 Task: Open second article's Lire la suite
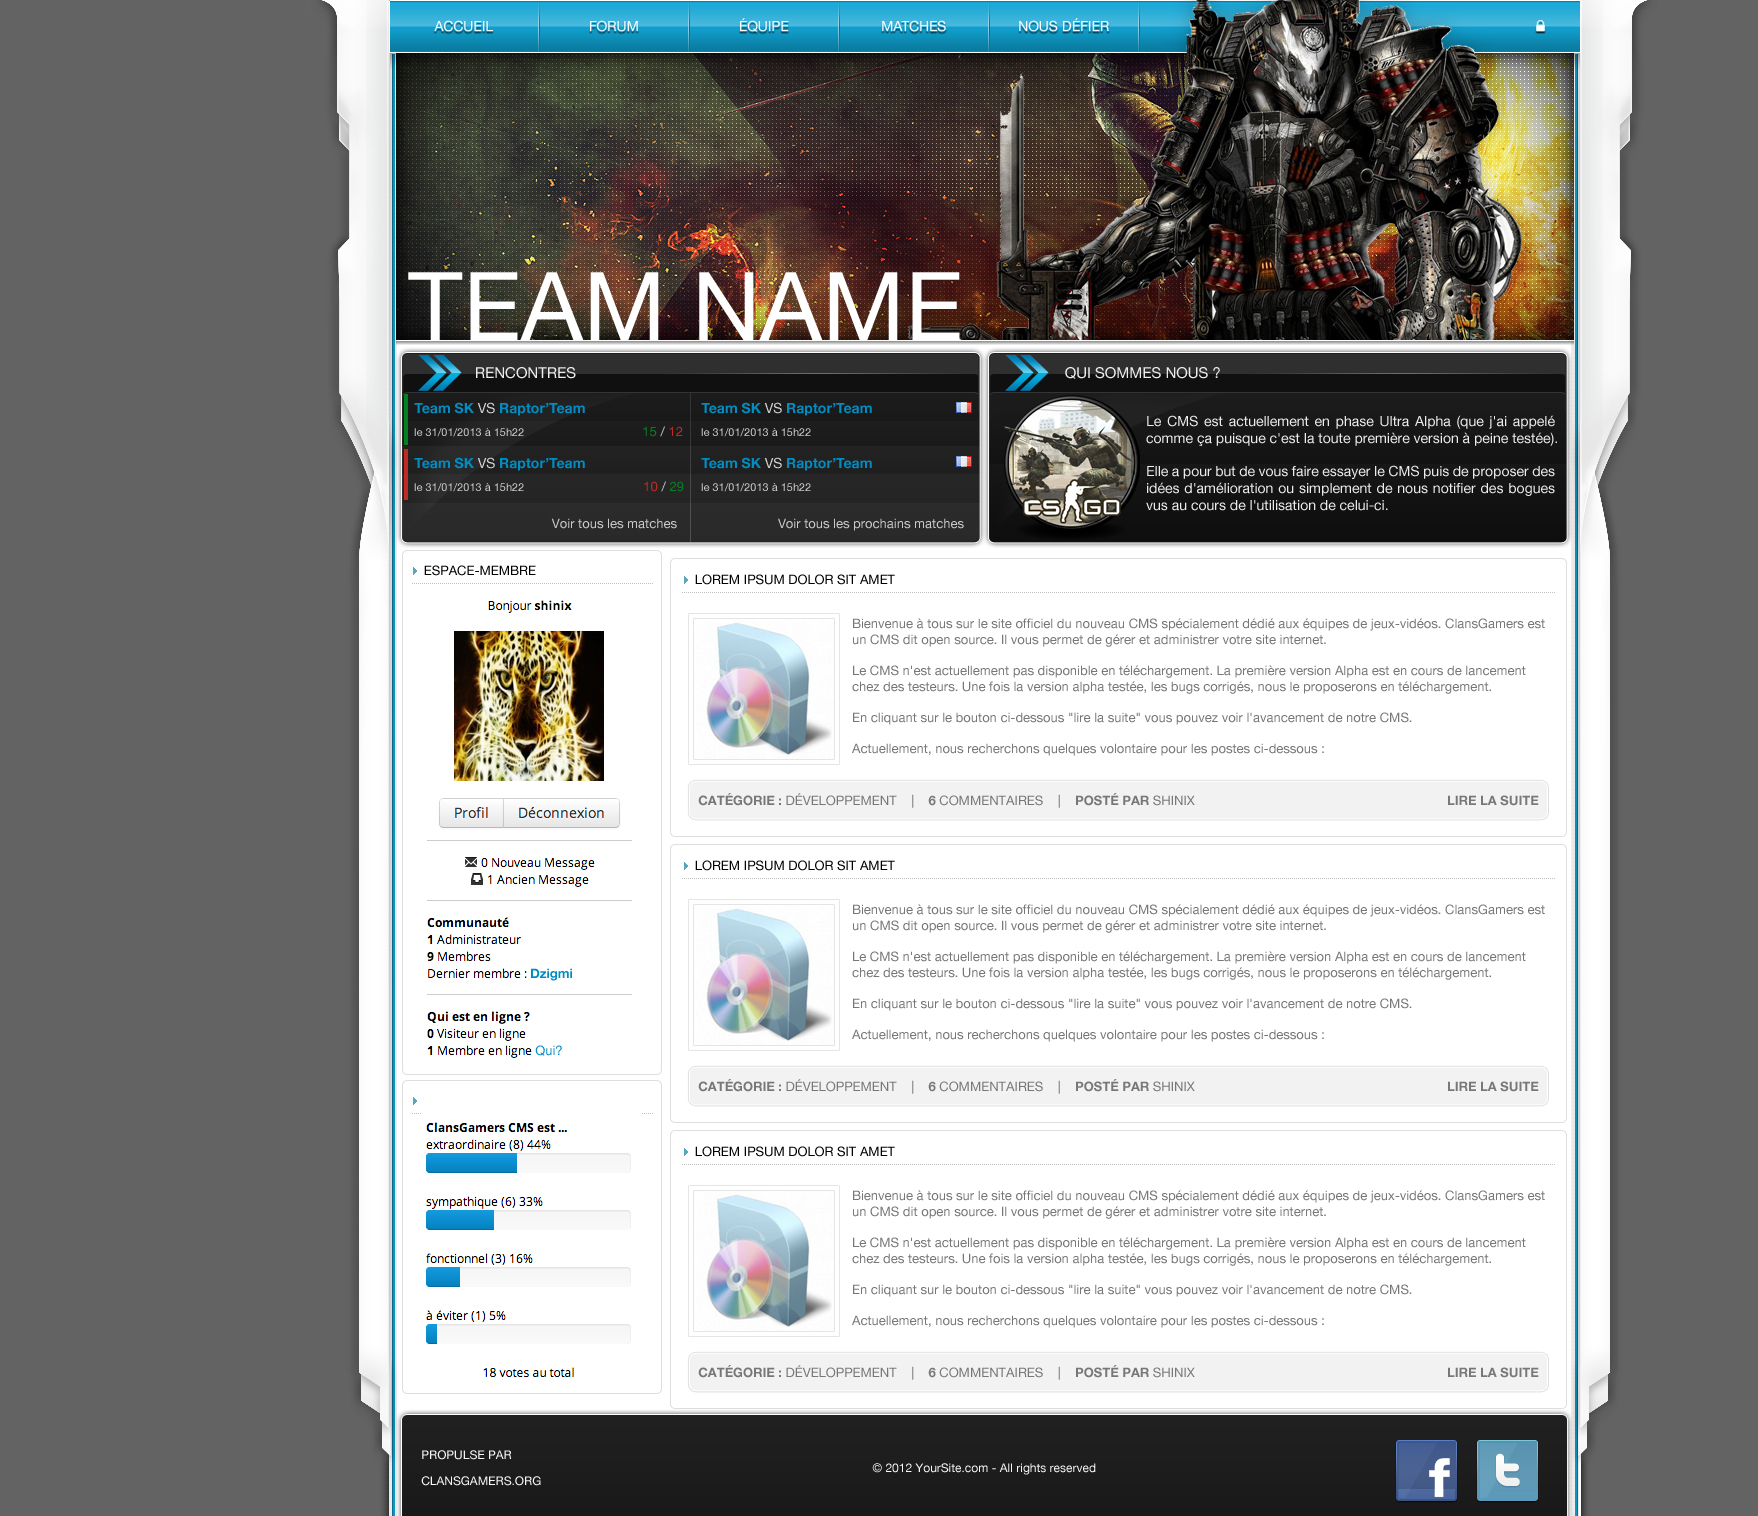tap(1492, 1087)
